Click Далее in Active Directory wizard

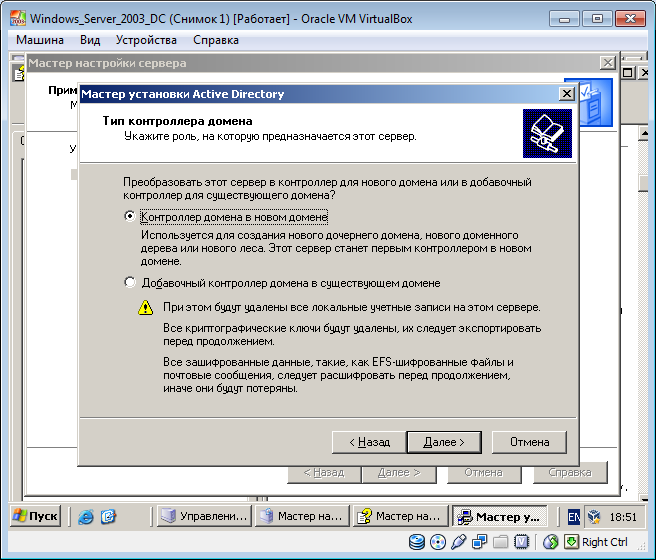444,442
